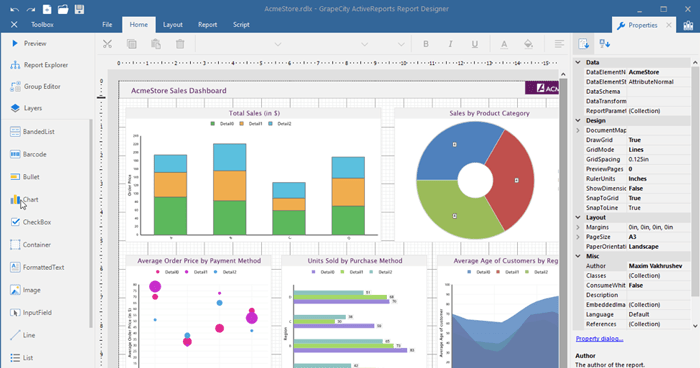Click the Cut scissors icon
The image size is (700, 368).
(x=107, y=44)
